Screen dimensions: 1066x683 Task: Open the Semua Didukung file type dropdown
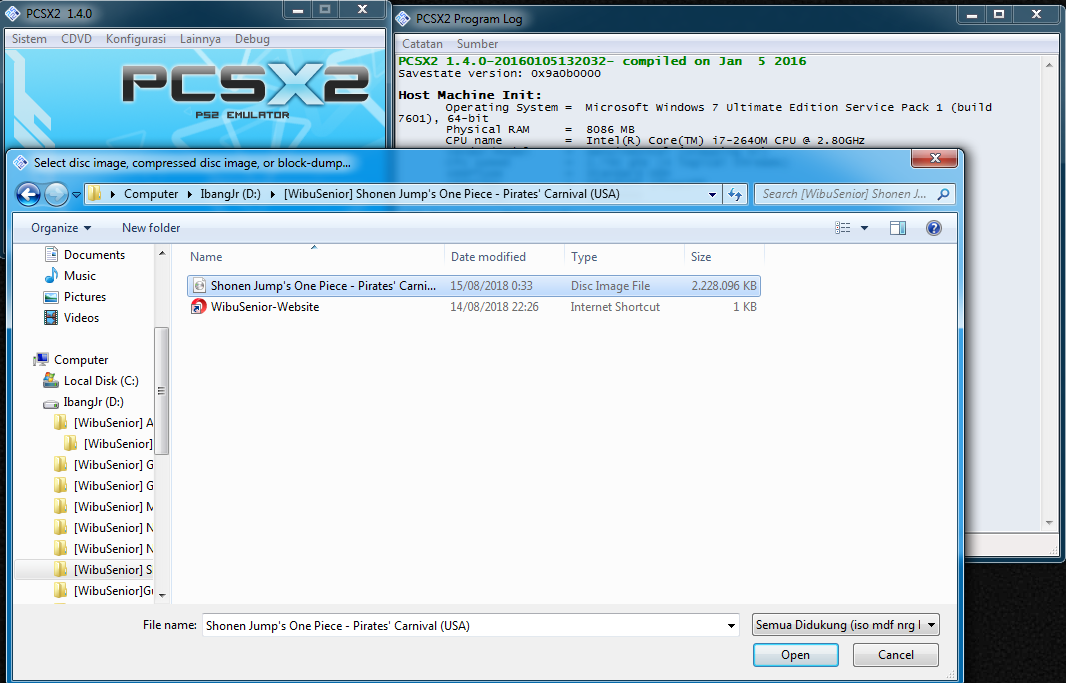pyautogui.click(x=845, y=624)
